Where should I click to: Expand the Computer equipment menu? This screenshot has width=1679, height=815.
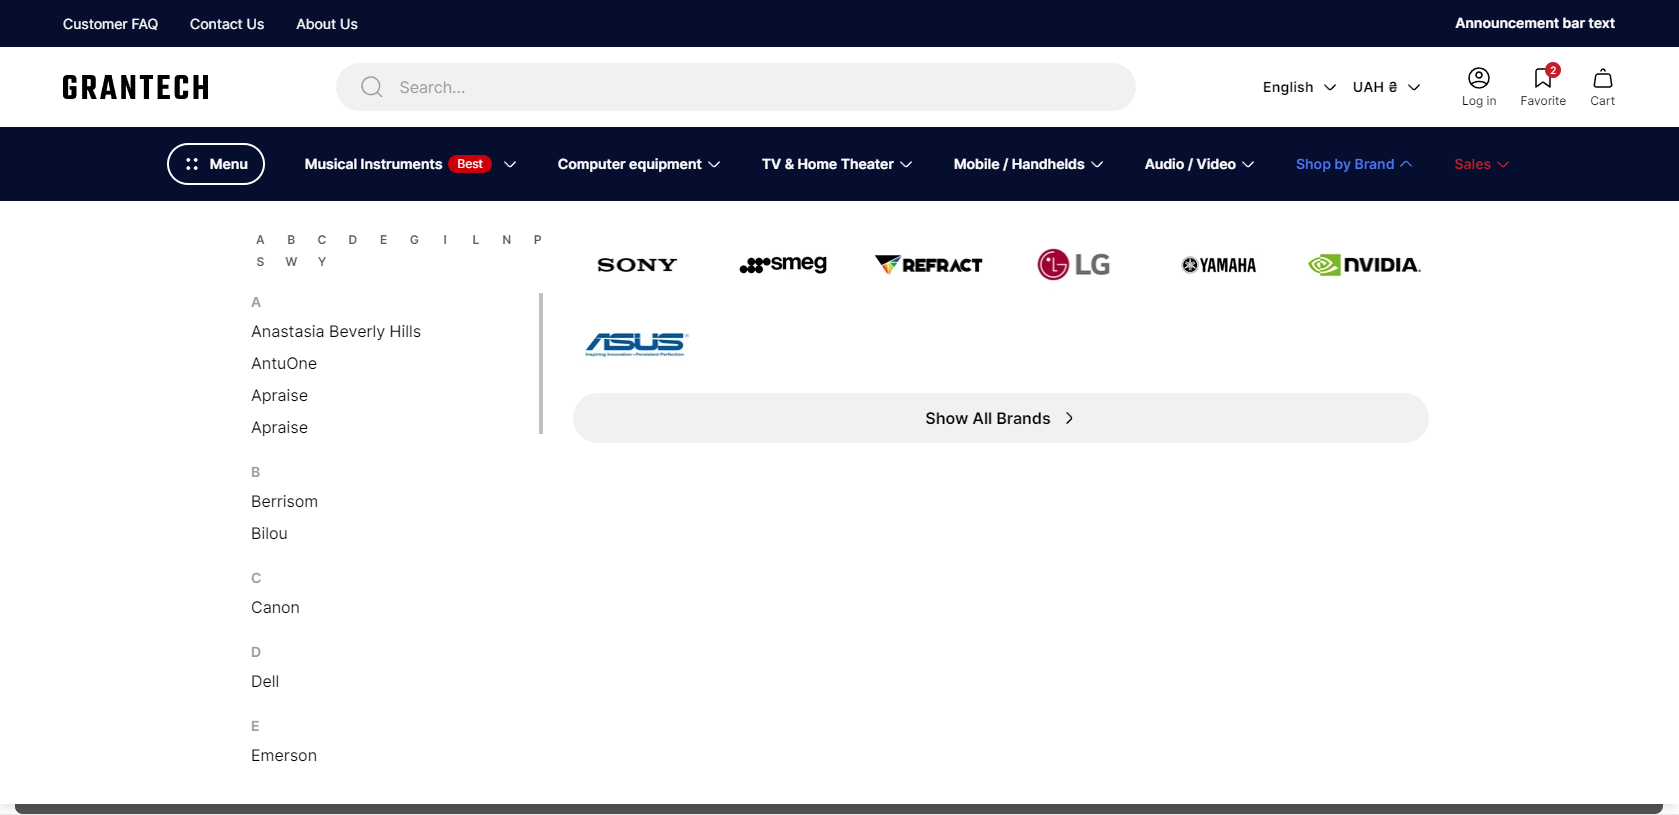click(x=639, y=164)
